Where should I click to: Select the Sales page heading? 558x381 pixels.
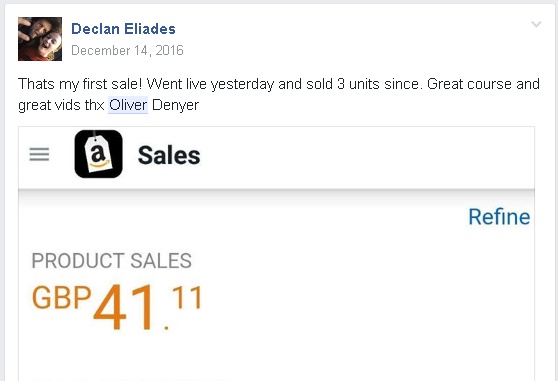click(x=169, y=155)
